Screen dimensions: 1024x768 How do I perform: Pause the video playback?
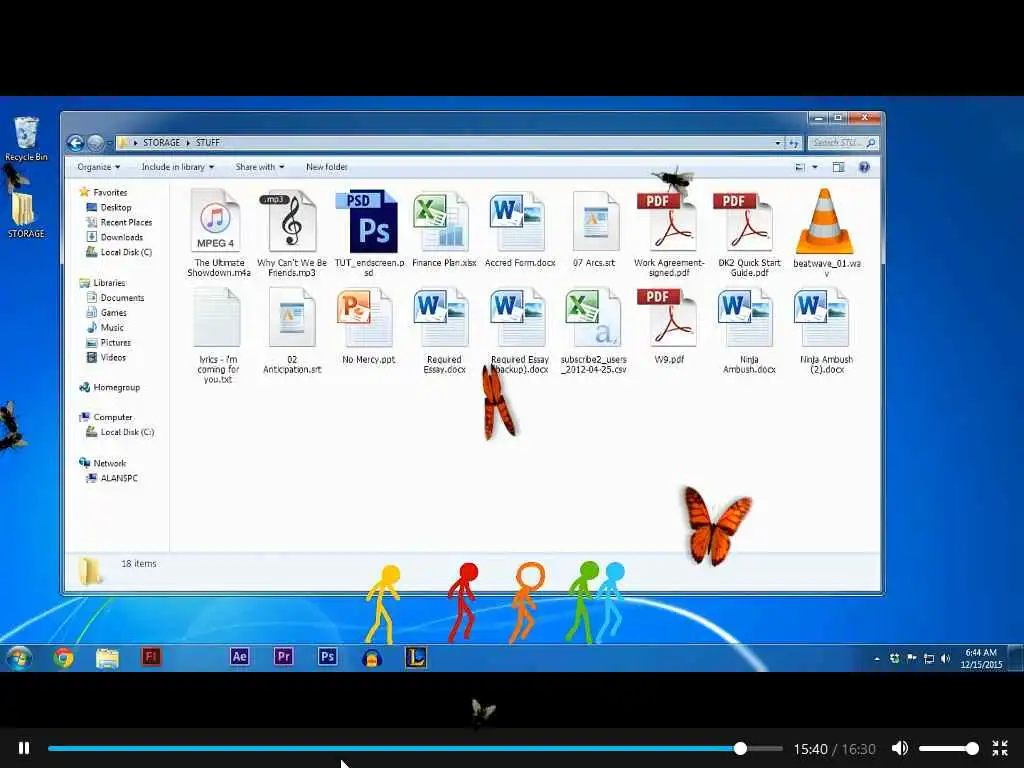[24, 748]
